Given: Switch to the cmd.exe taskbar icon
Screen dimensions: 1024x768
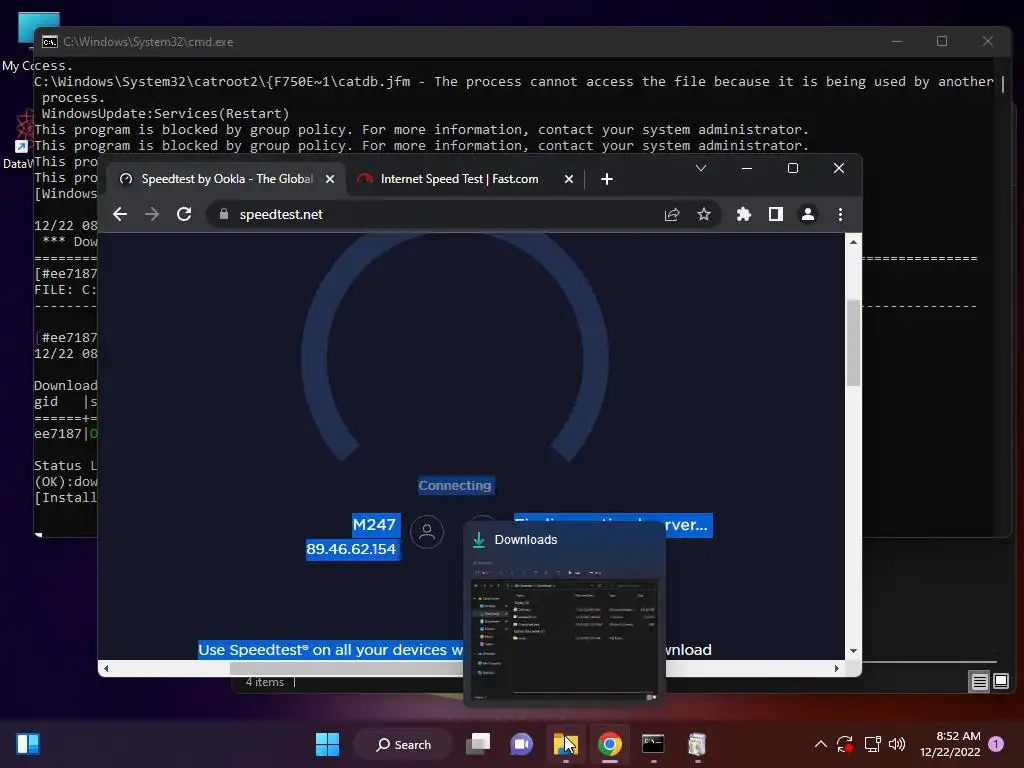Looking at the screenshot, I should pyautogui.click(x=653, y=744).
